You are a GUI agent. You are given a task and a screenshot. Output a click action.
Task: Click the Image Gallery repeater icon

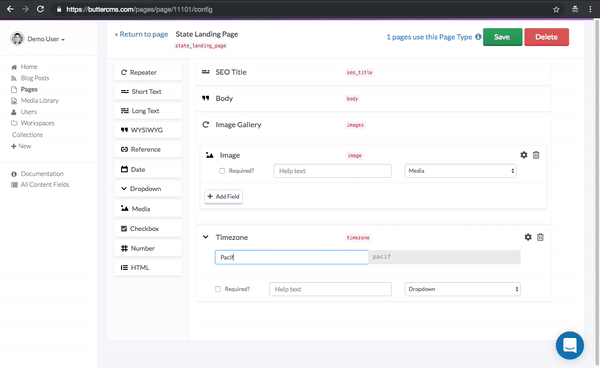[x=206, y=125]
